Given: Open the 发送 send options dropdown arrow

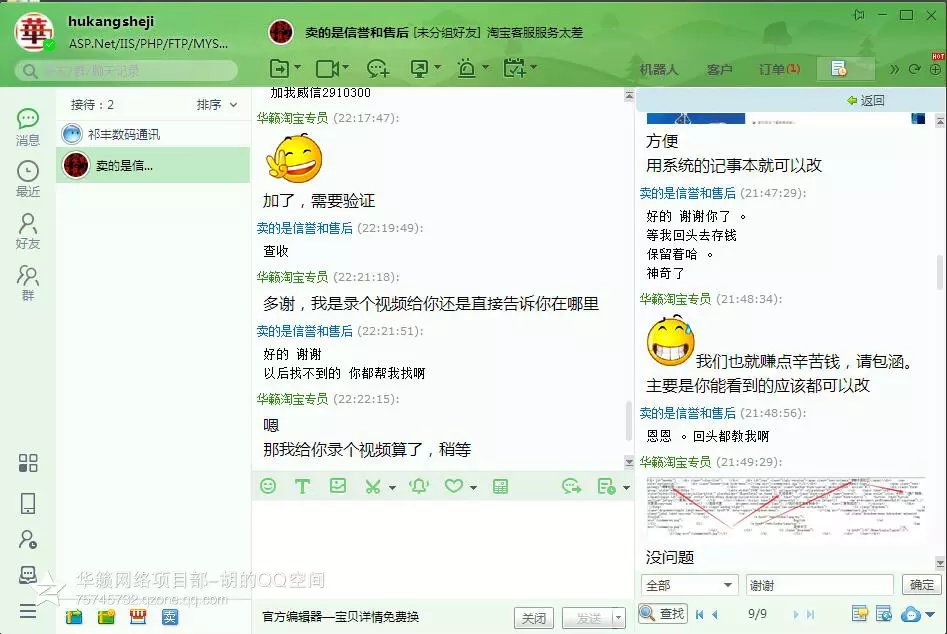Looking at the screenshot, I should [618, 618].
